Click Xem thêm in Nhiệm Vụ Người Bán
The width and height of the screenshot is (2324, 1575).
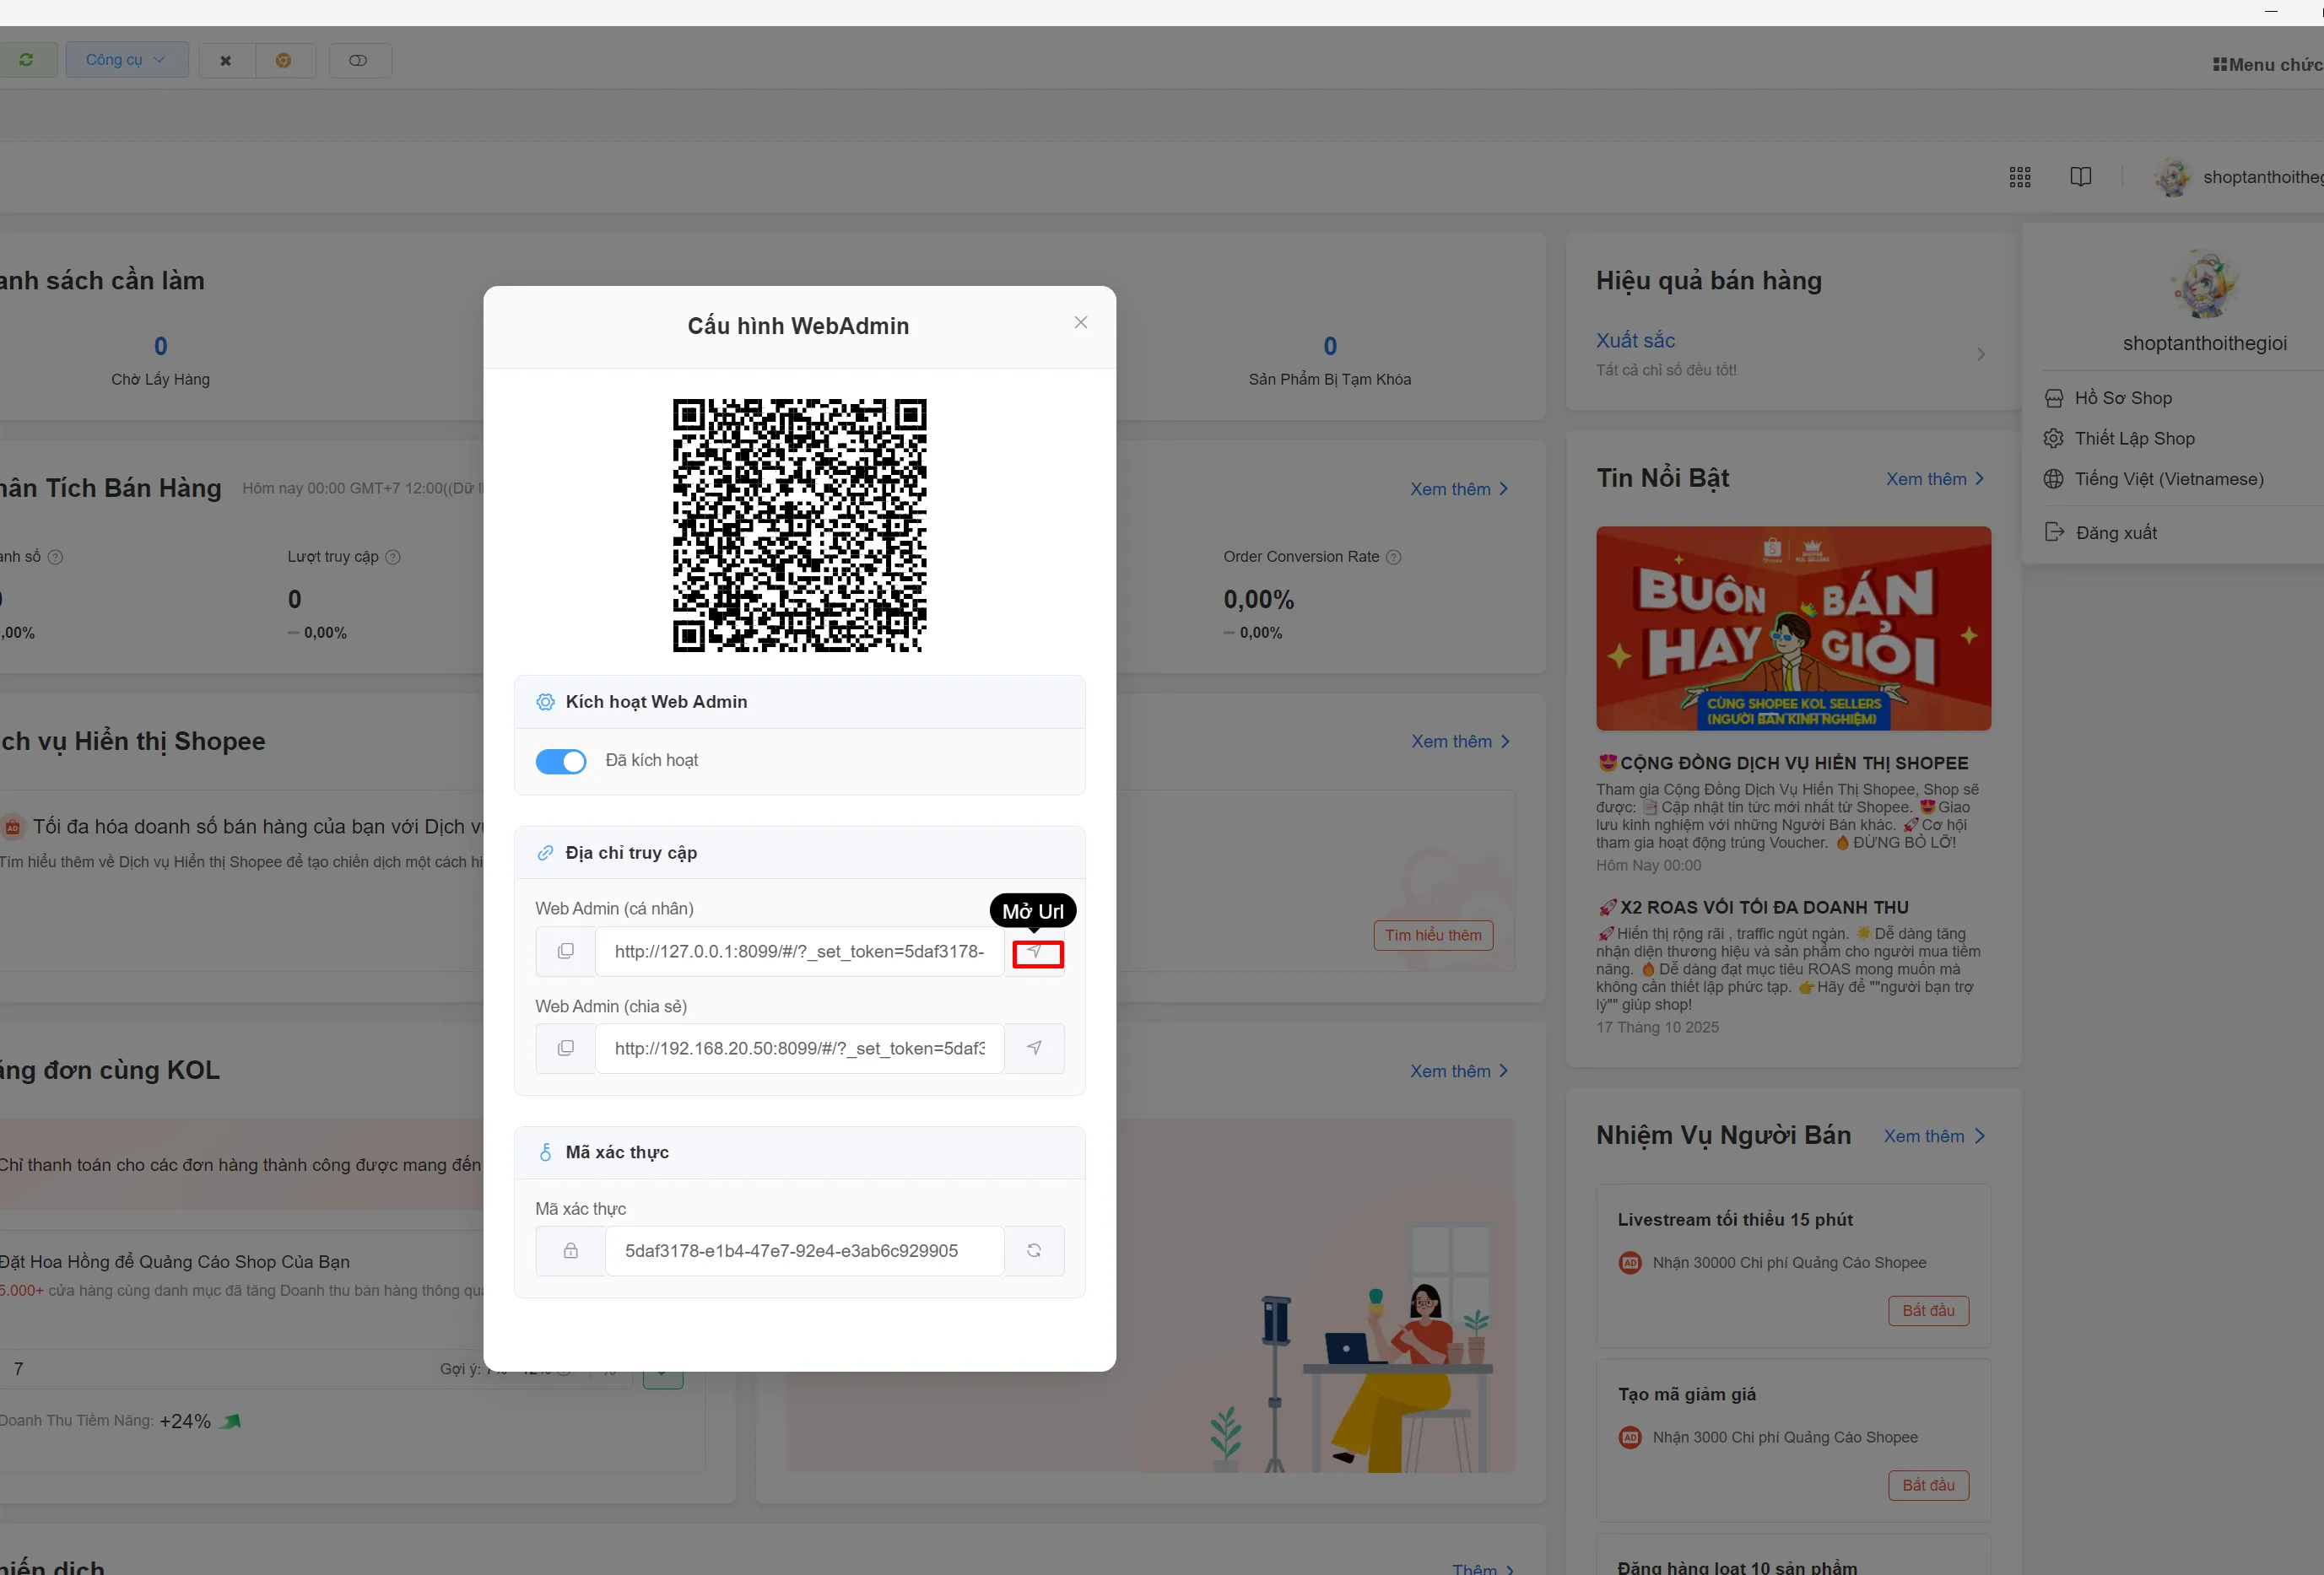(1934, 1136)
